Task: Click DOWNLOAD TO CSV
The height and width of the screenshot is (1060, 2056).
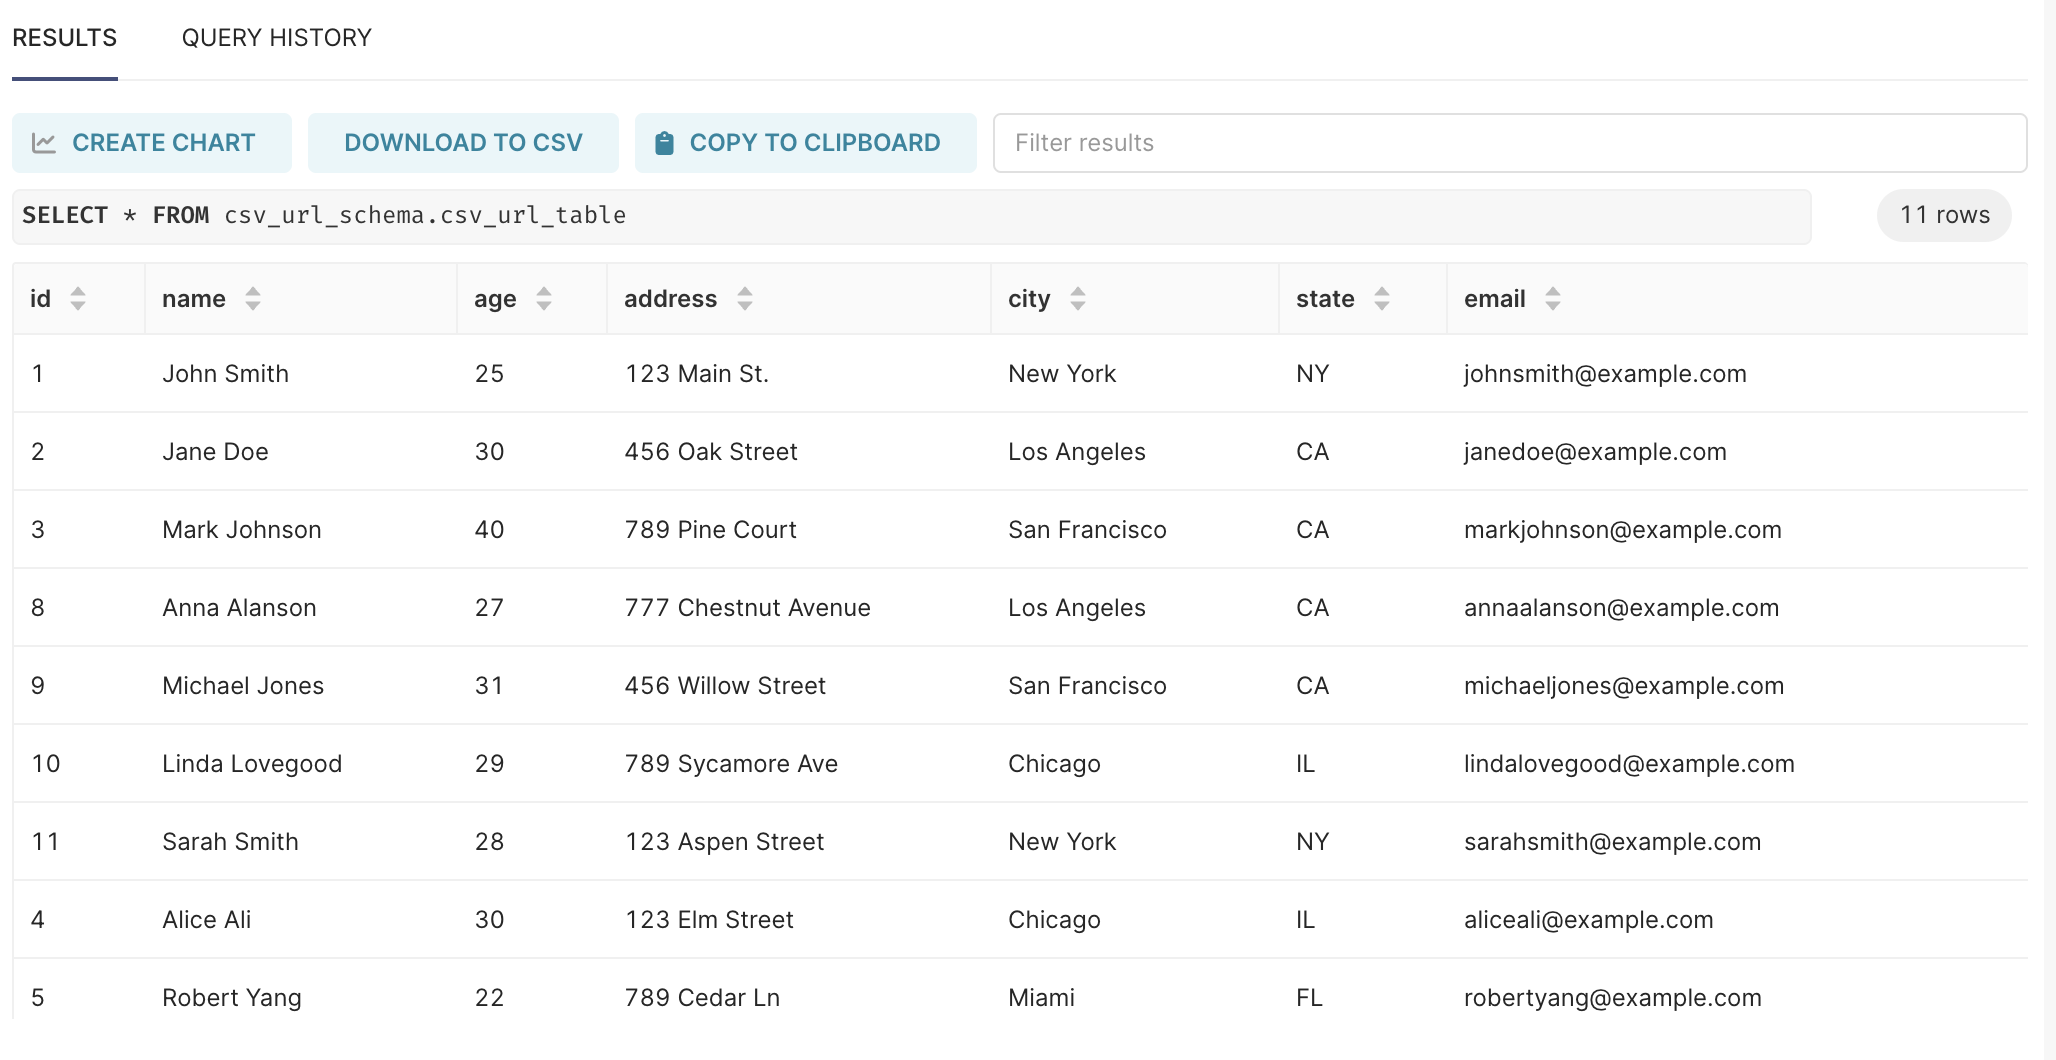Action: [462, 142]
